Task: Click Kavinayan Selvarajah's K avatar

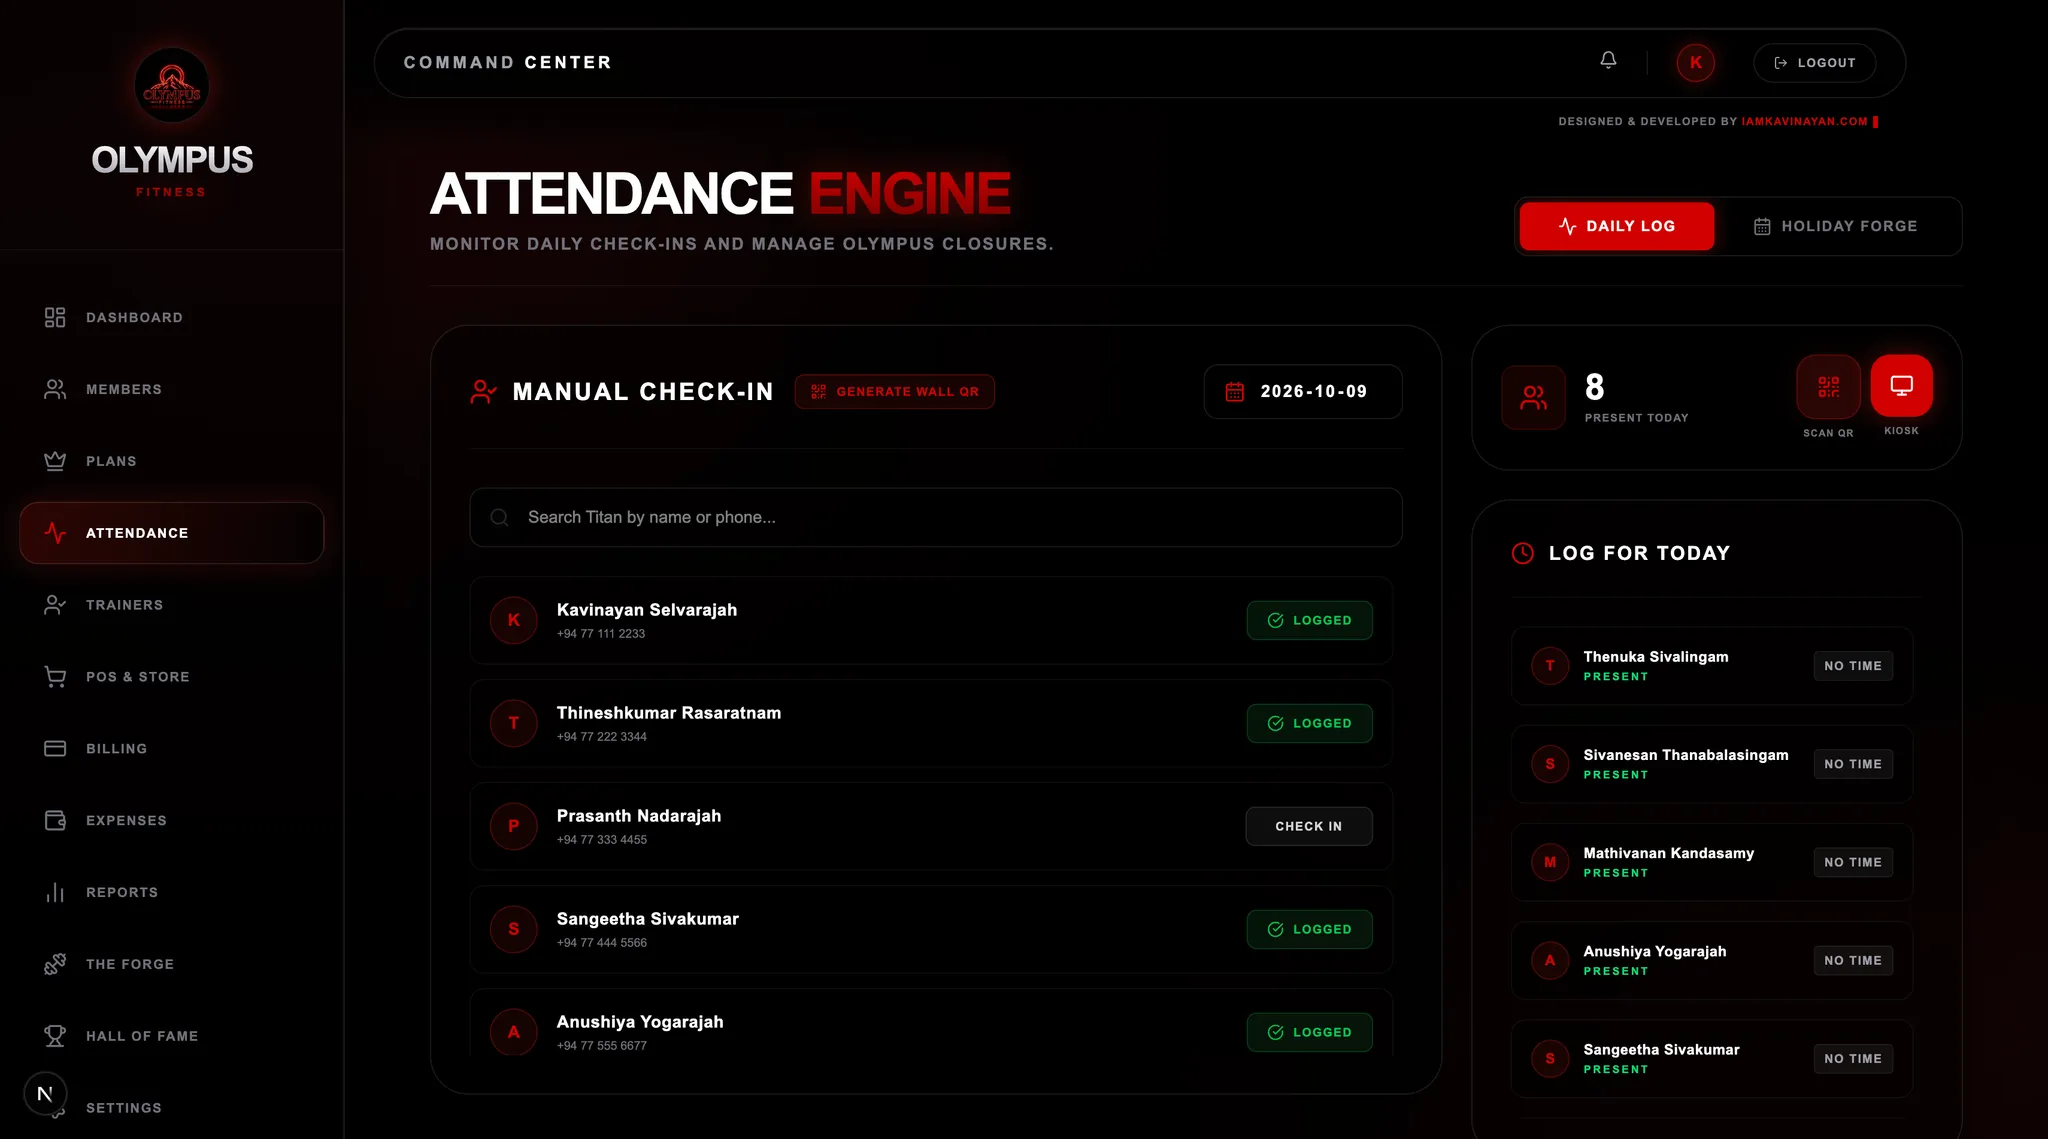Action: (514, 620)
